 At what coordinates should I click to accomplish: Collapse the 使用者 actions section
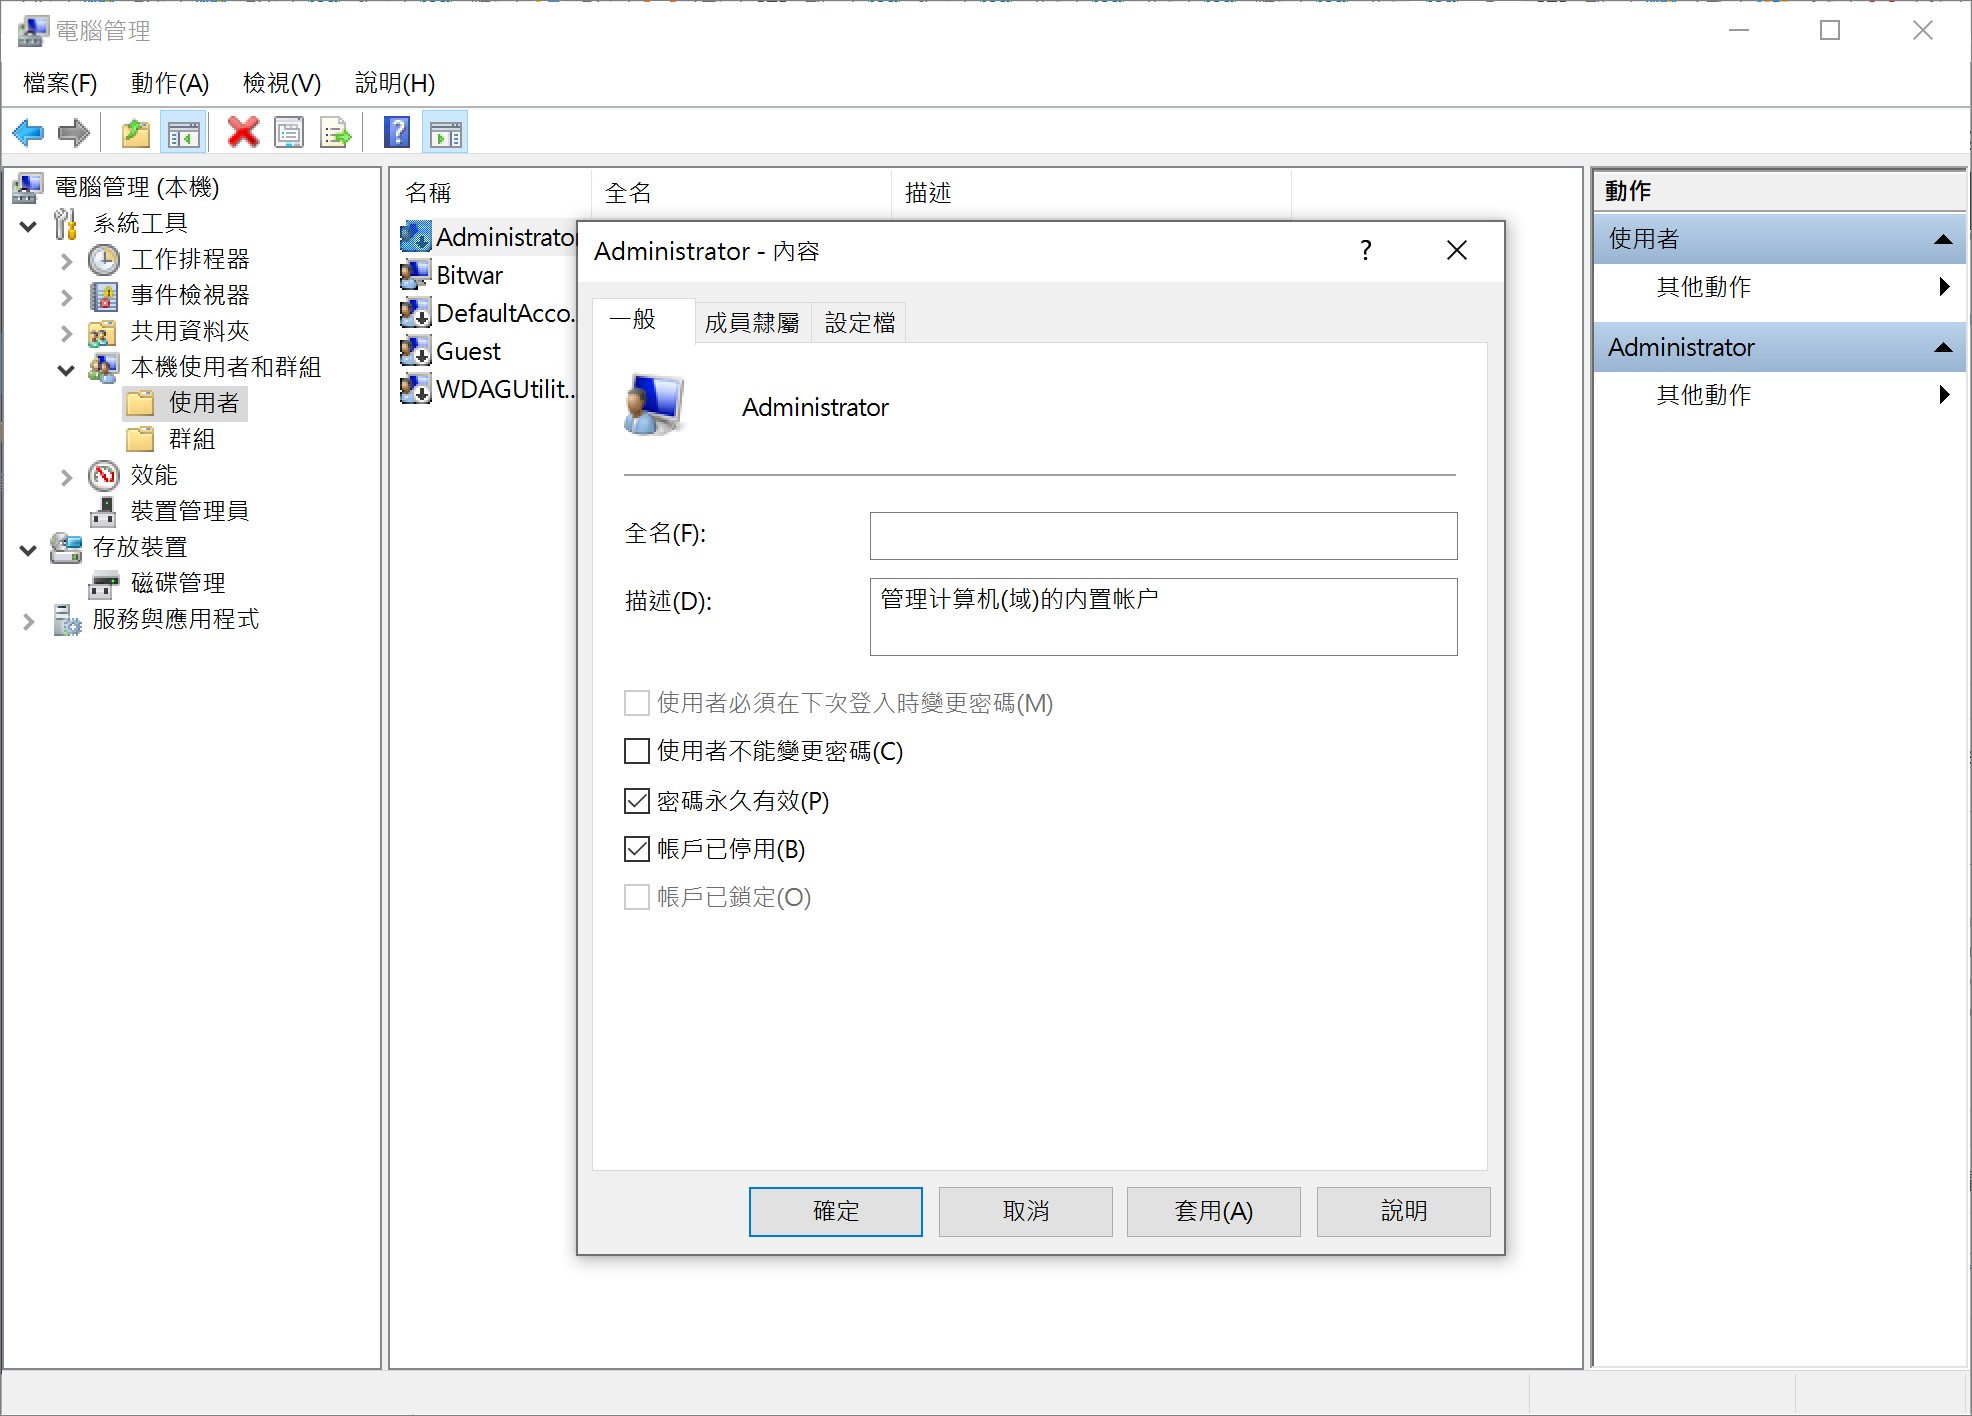tap(1943, 239)
